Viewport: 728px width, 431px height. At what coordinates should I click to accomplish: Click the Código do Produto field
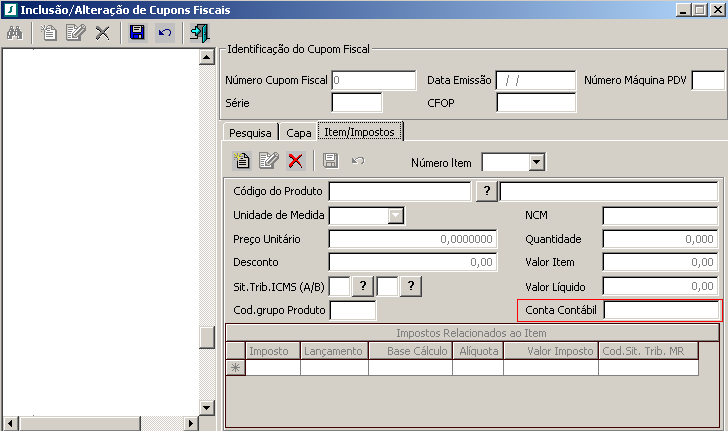point(400,191)
